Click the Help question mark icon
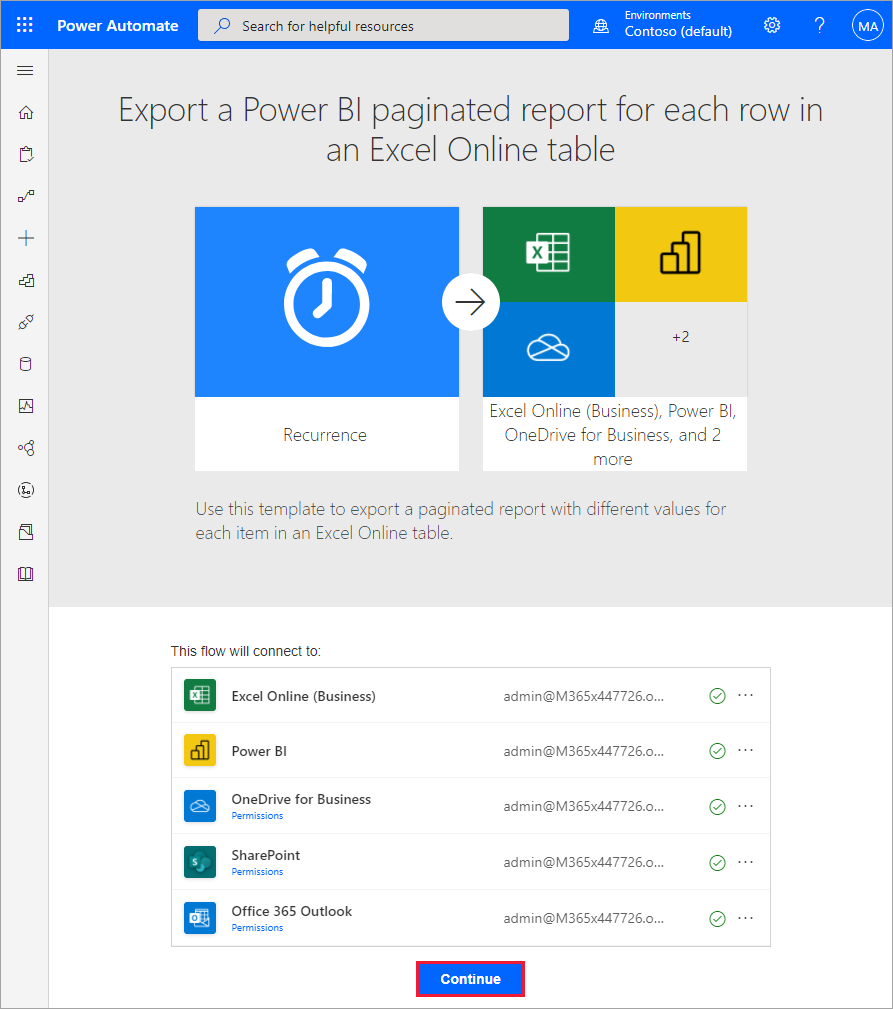This screenshot has height=1009, width=893. pyautogui.click(x=819, y=25)
